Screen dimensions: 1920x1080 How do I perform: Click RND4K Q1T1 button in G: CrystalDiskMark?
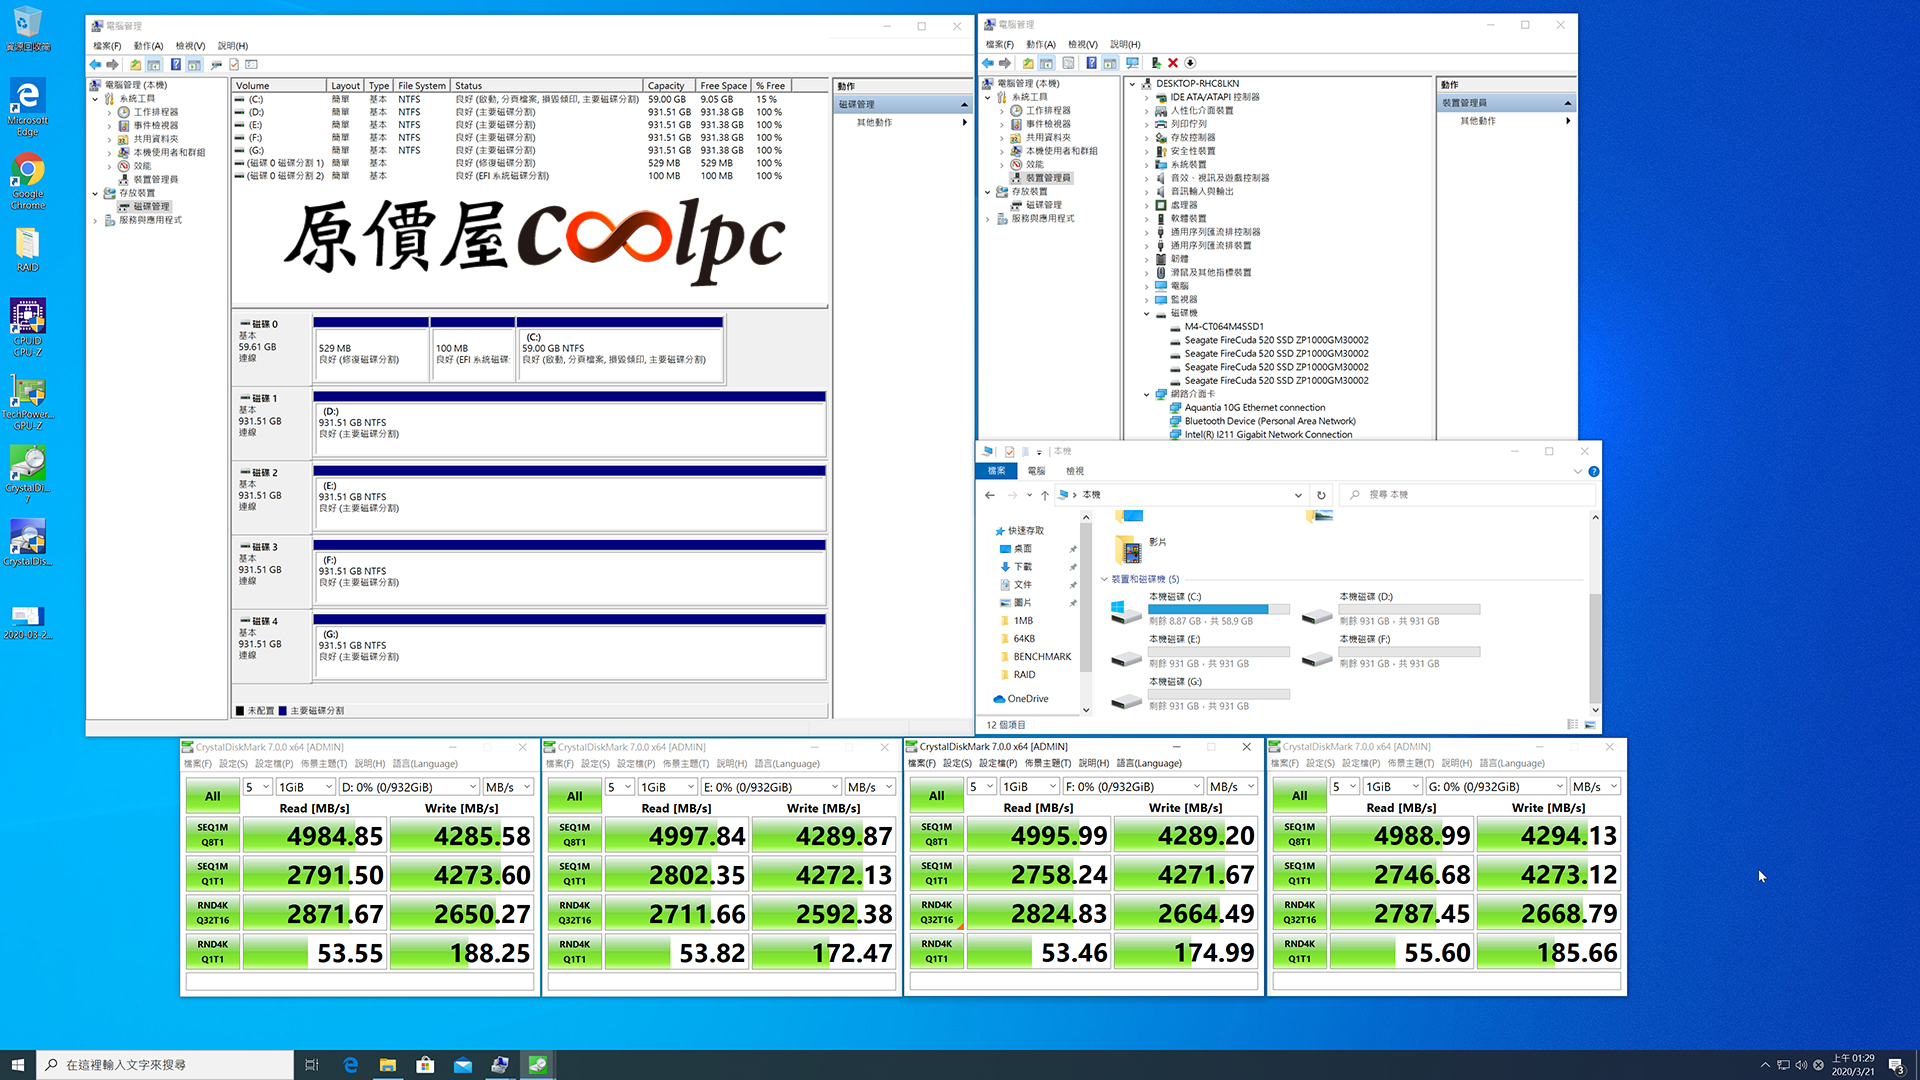[x=1300, y=951]
